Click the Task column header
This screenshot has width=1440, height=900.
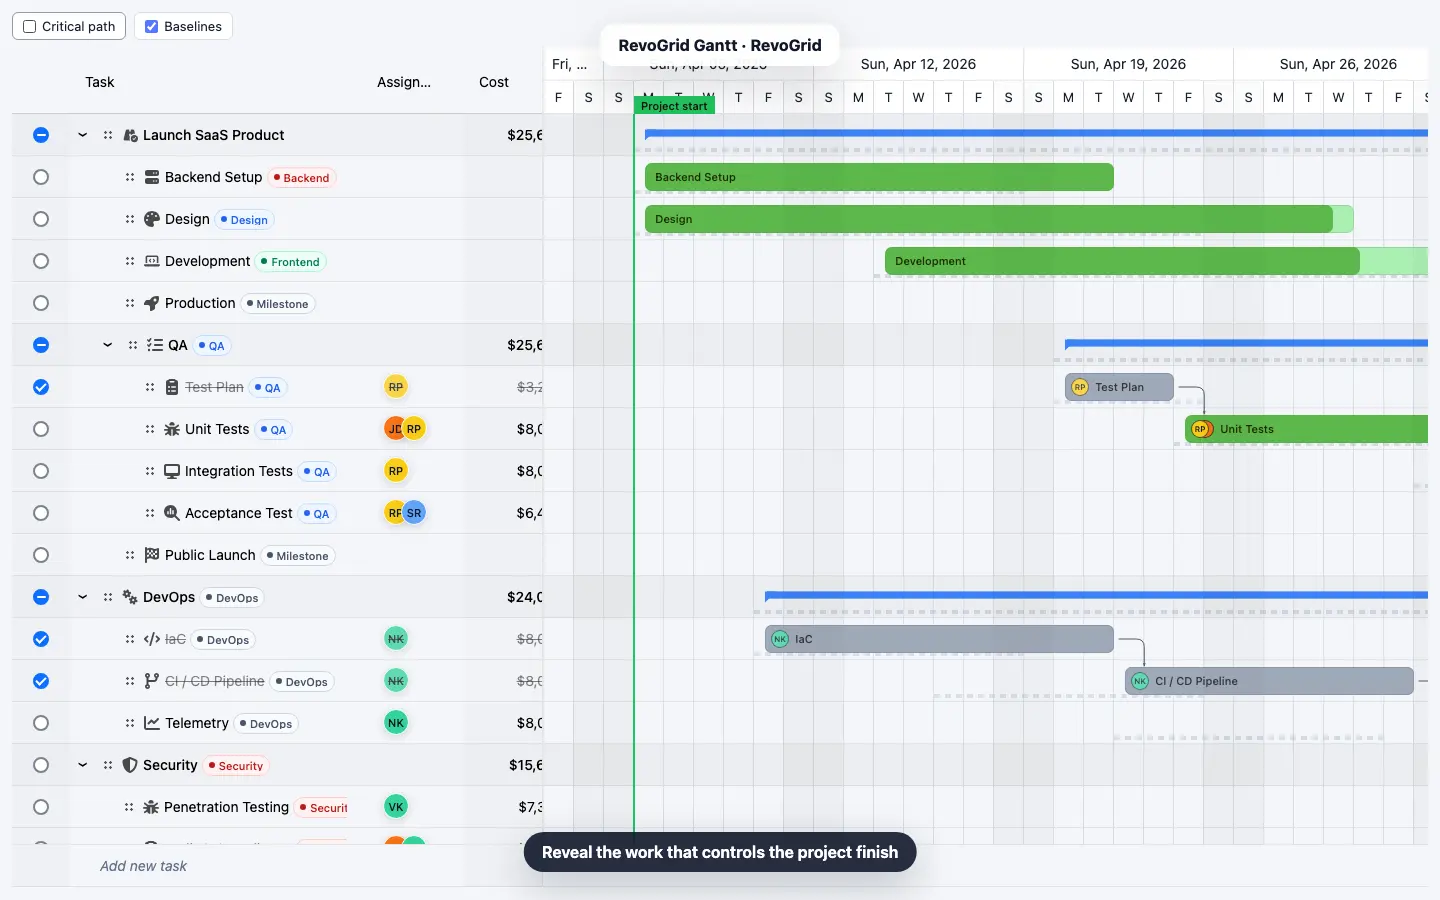pos(100,82)
